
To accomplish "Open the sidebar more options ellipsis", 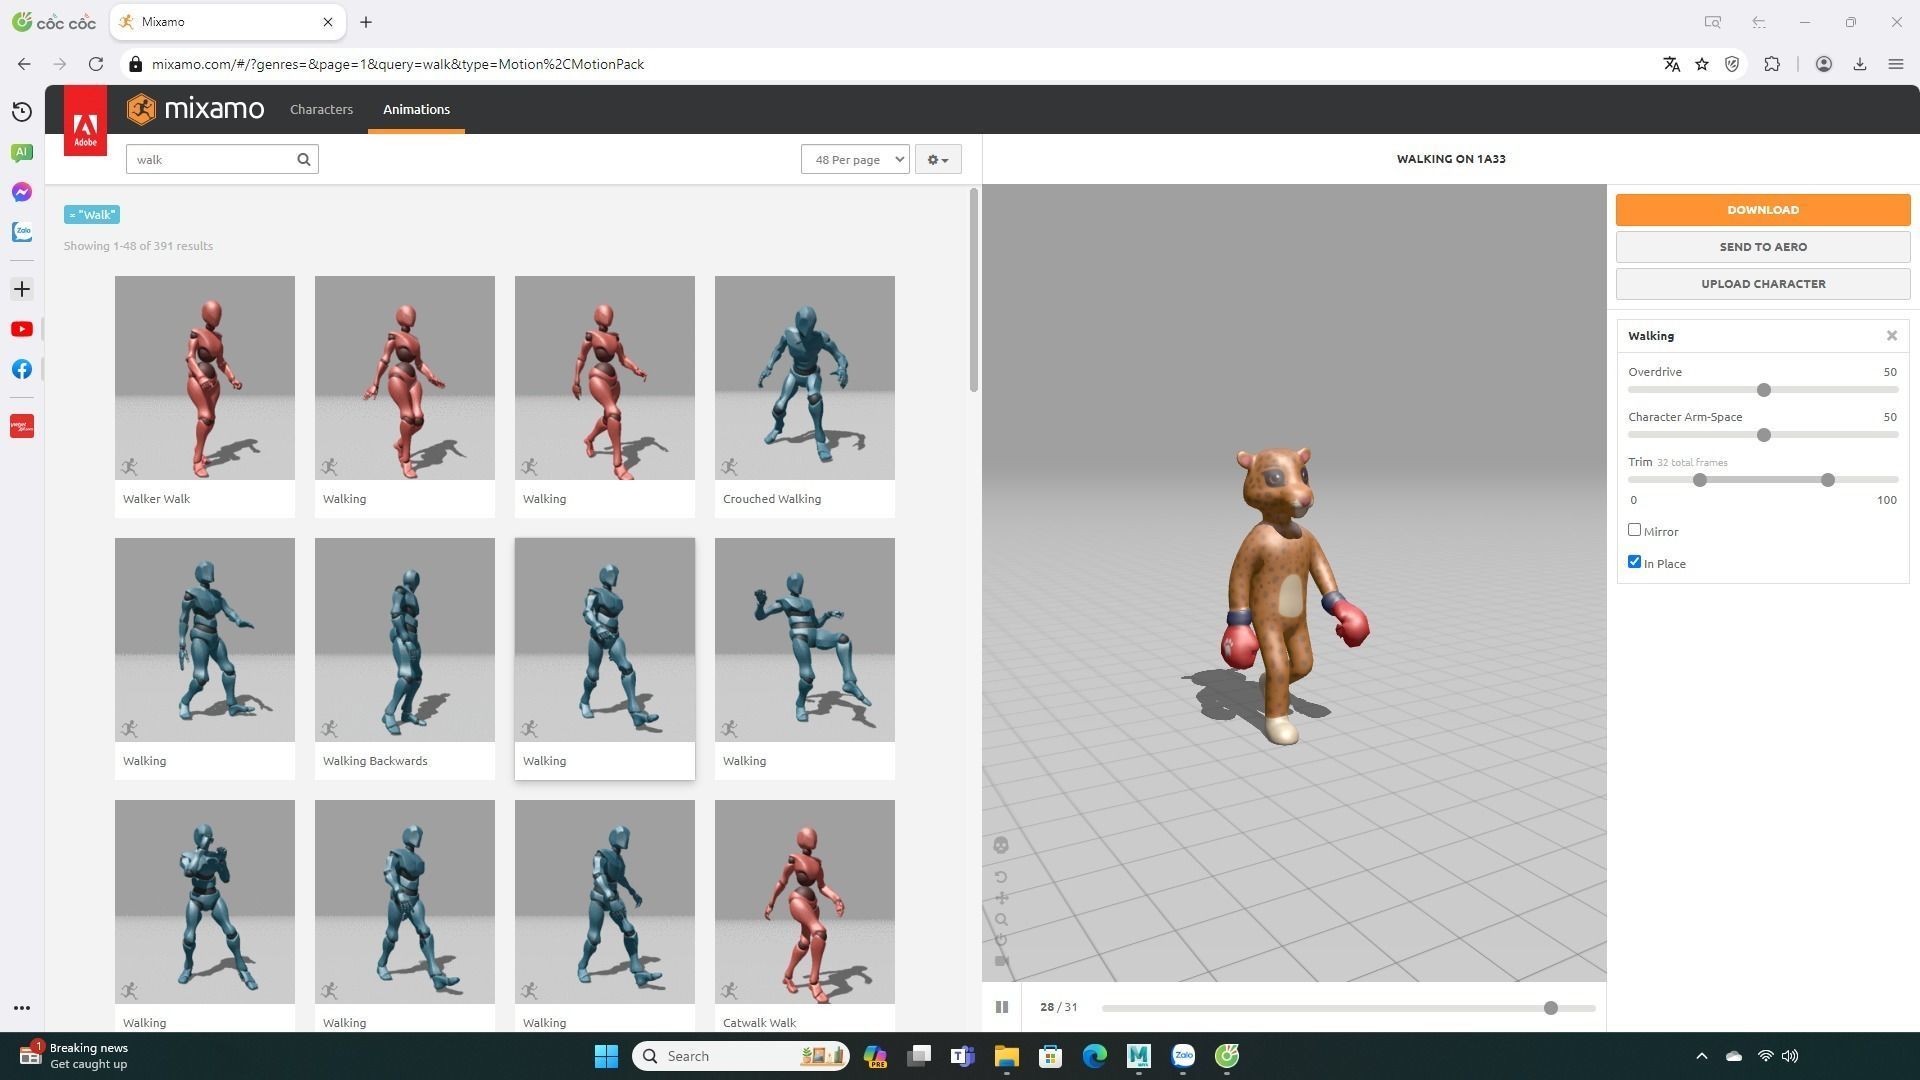I will click(x=22, y=1008).
